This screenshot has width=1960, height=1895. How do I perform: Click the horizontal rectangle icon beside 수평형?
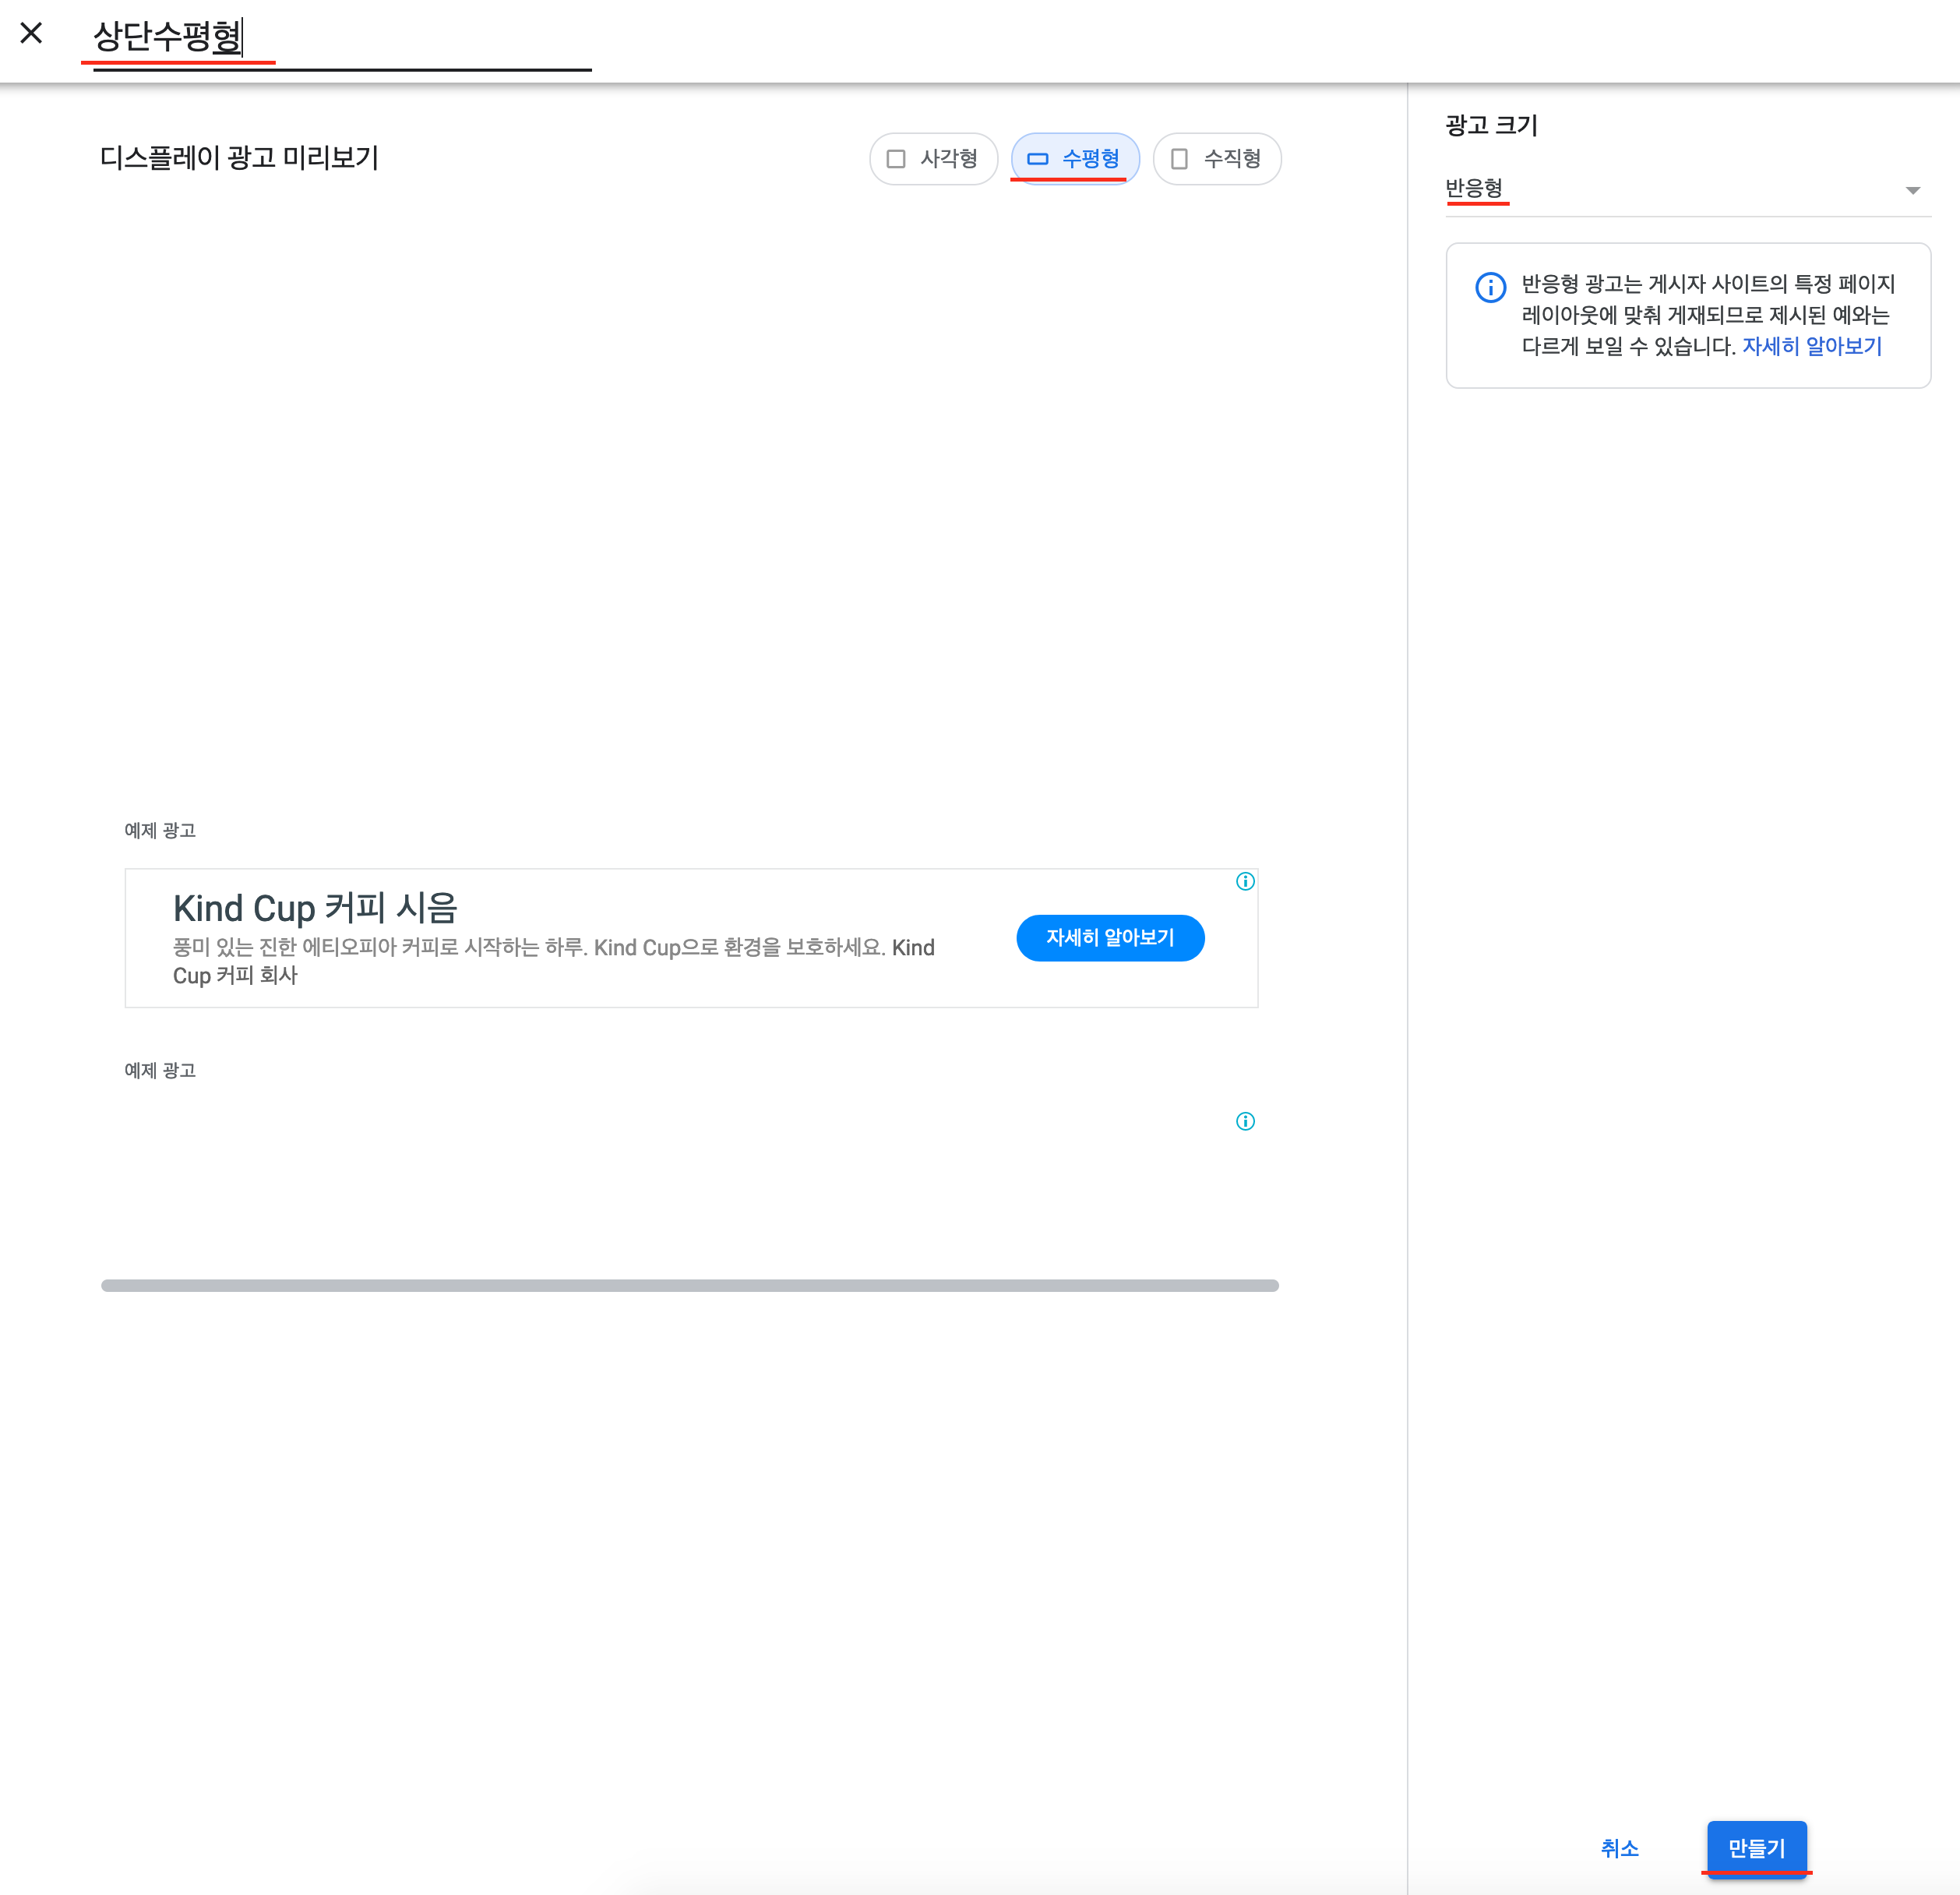[1038, 159]
